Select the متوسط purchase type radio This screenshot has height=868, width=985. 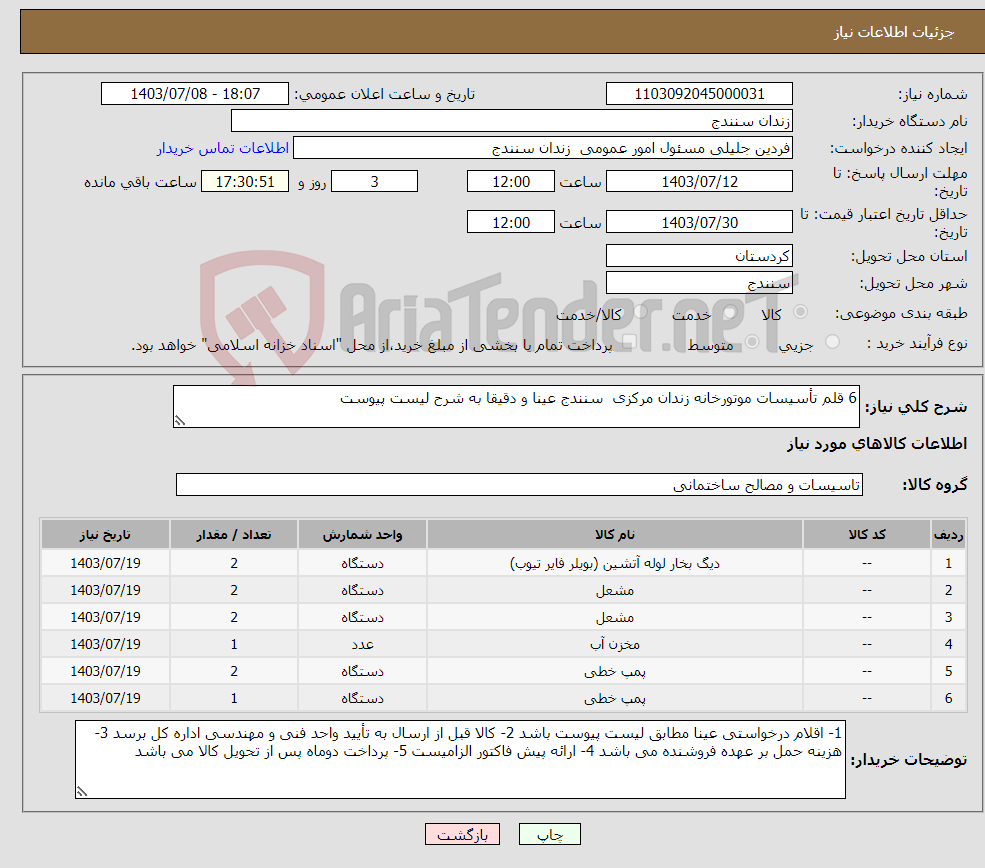(x=752, y=342)
